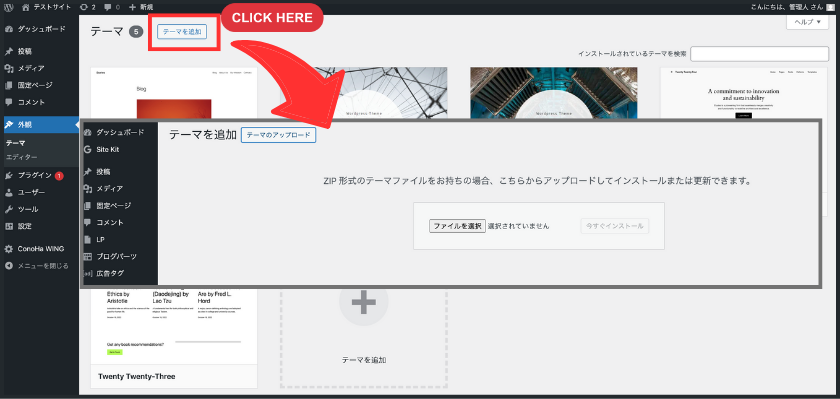Open the comments bubble icon in admin bar
Screen dimensions: 840x399
click(x=108, y=7)
